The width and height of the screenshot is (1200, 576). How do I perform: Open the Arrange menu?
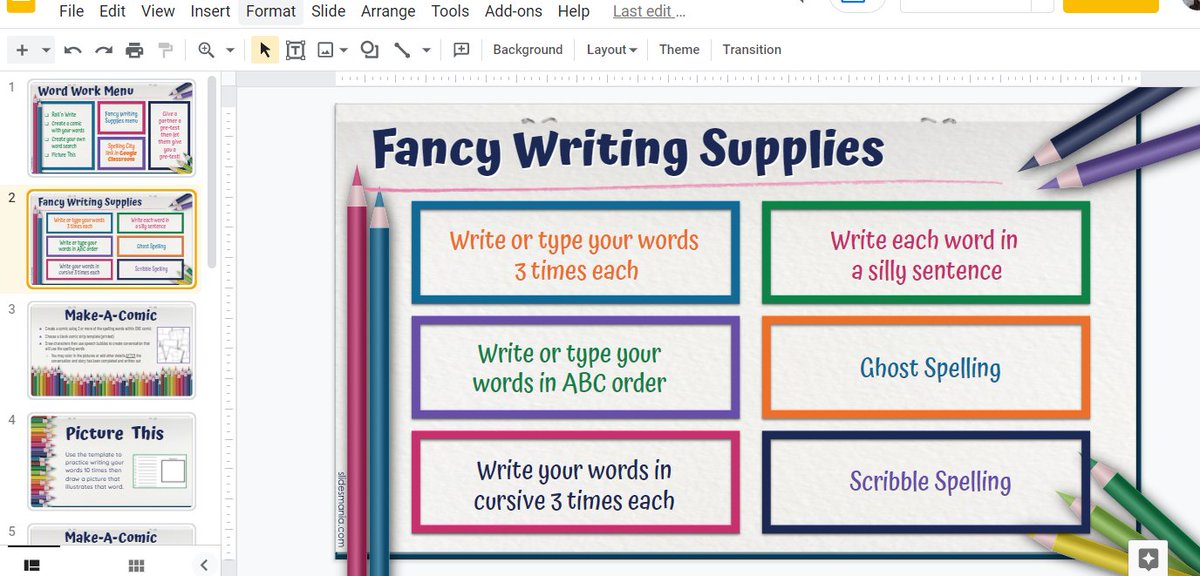[x=388, y=12]
